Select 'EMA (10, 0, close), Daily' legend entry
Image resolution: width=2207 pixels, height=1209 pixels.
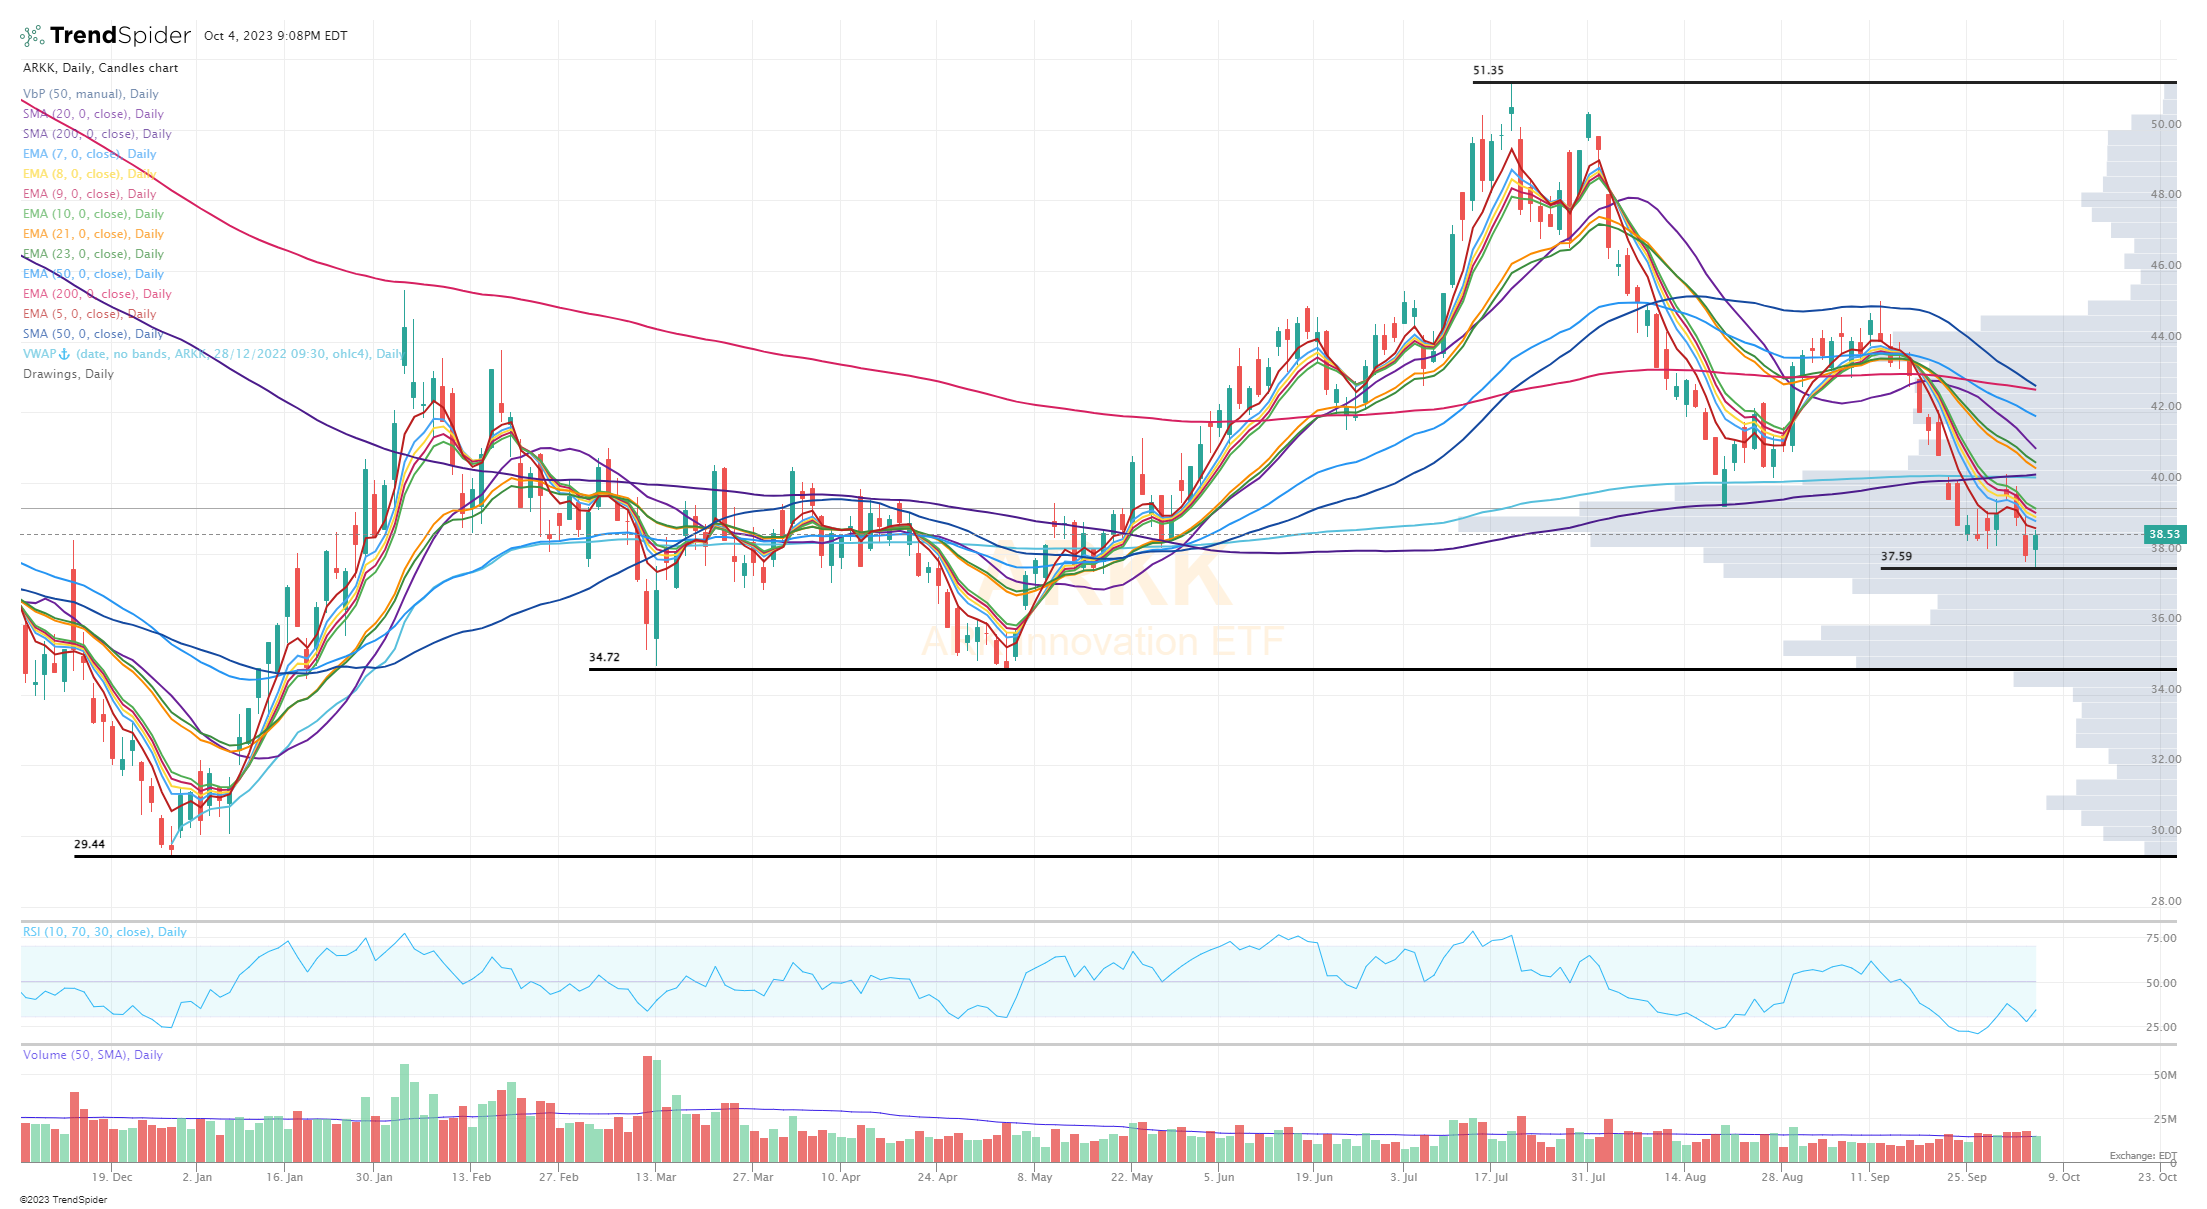click(93, 214)
